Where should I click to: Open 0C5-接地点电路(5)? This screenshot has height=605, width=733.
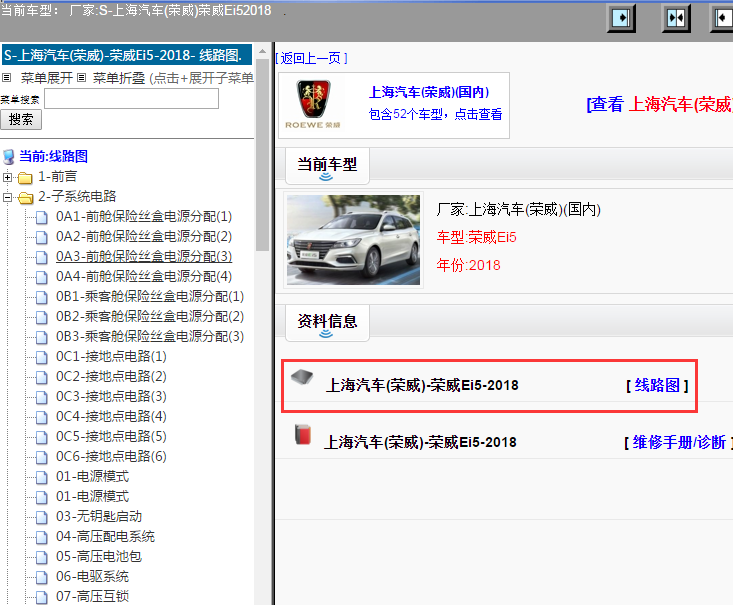pyautogui.click(x=111, y=437)
